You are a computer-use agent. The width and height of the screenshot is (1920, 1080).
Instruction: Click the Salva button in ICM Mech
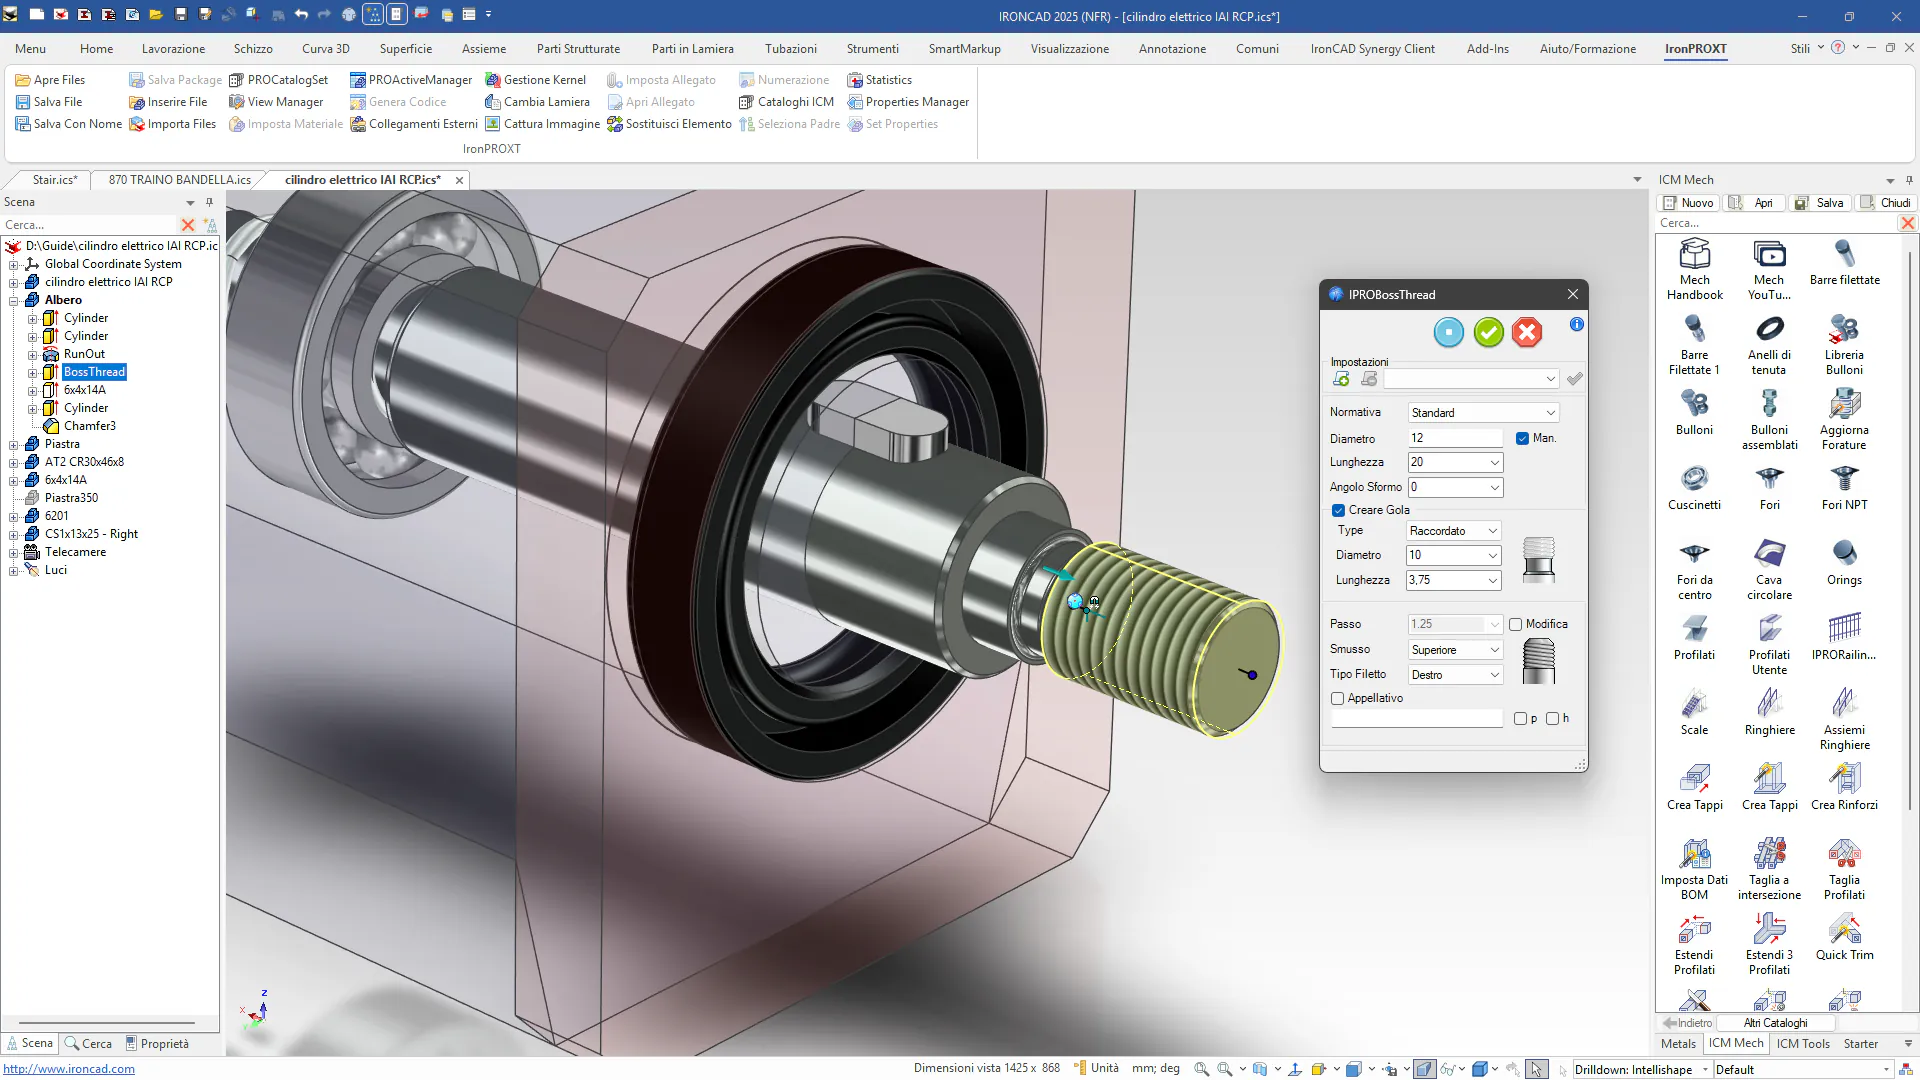pos(1820,202)
